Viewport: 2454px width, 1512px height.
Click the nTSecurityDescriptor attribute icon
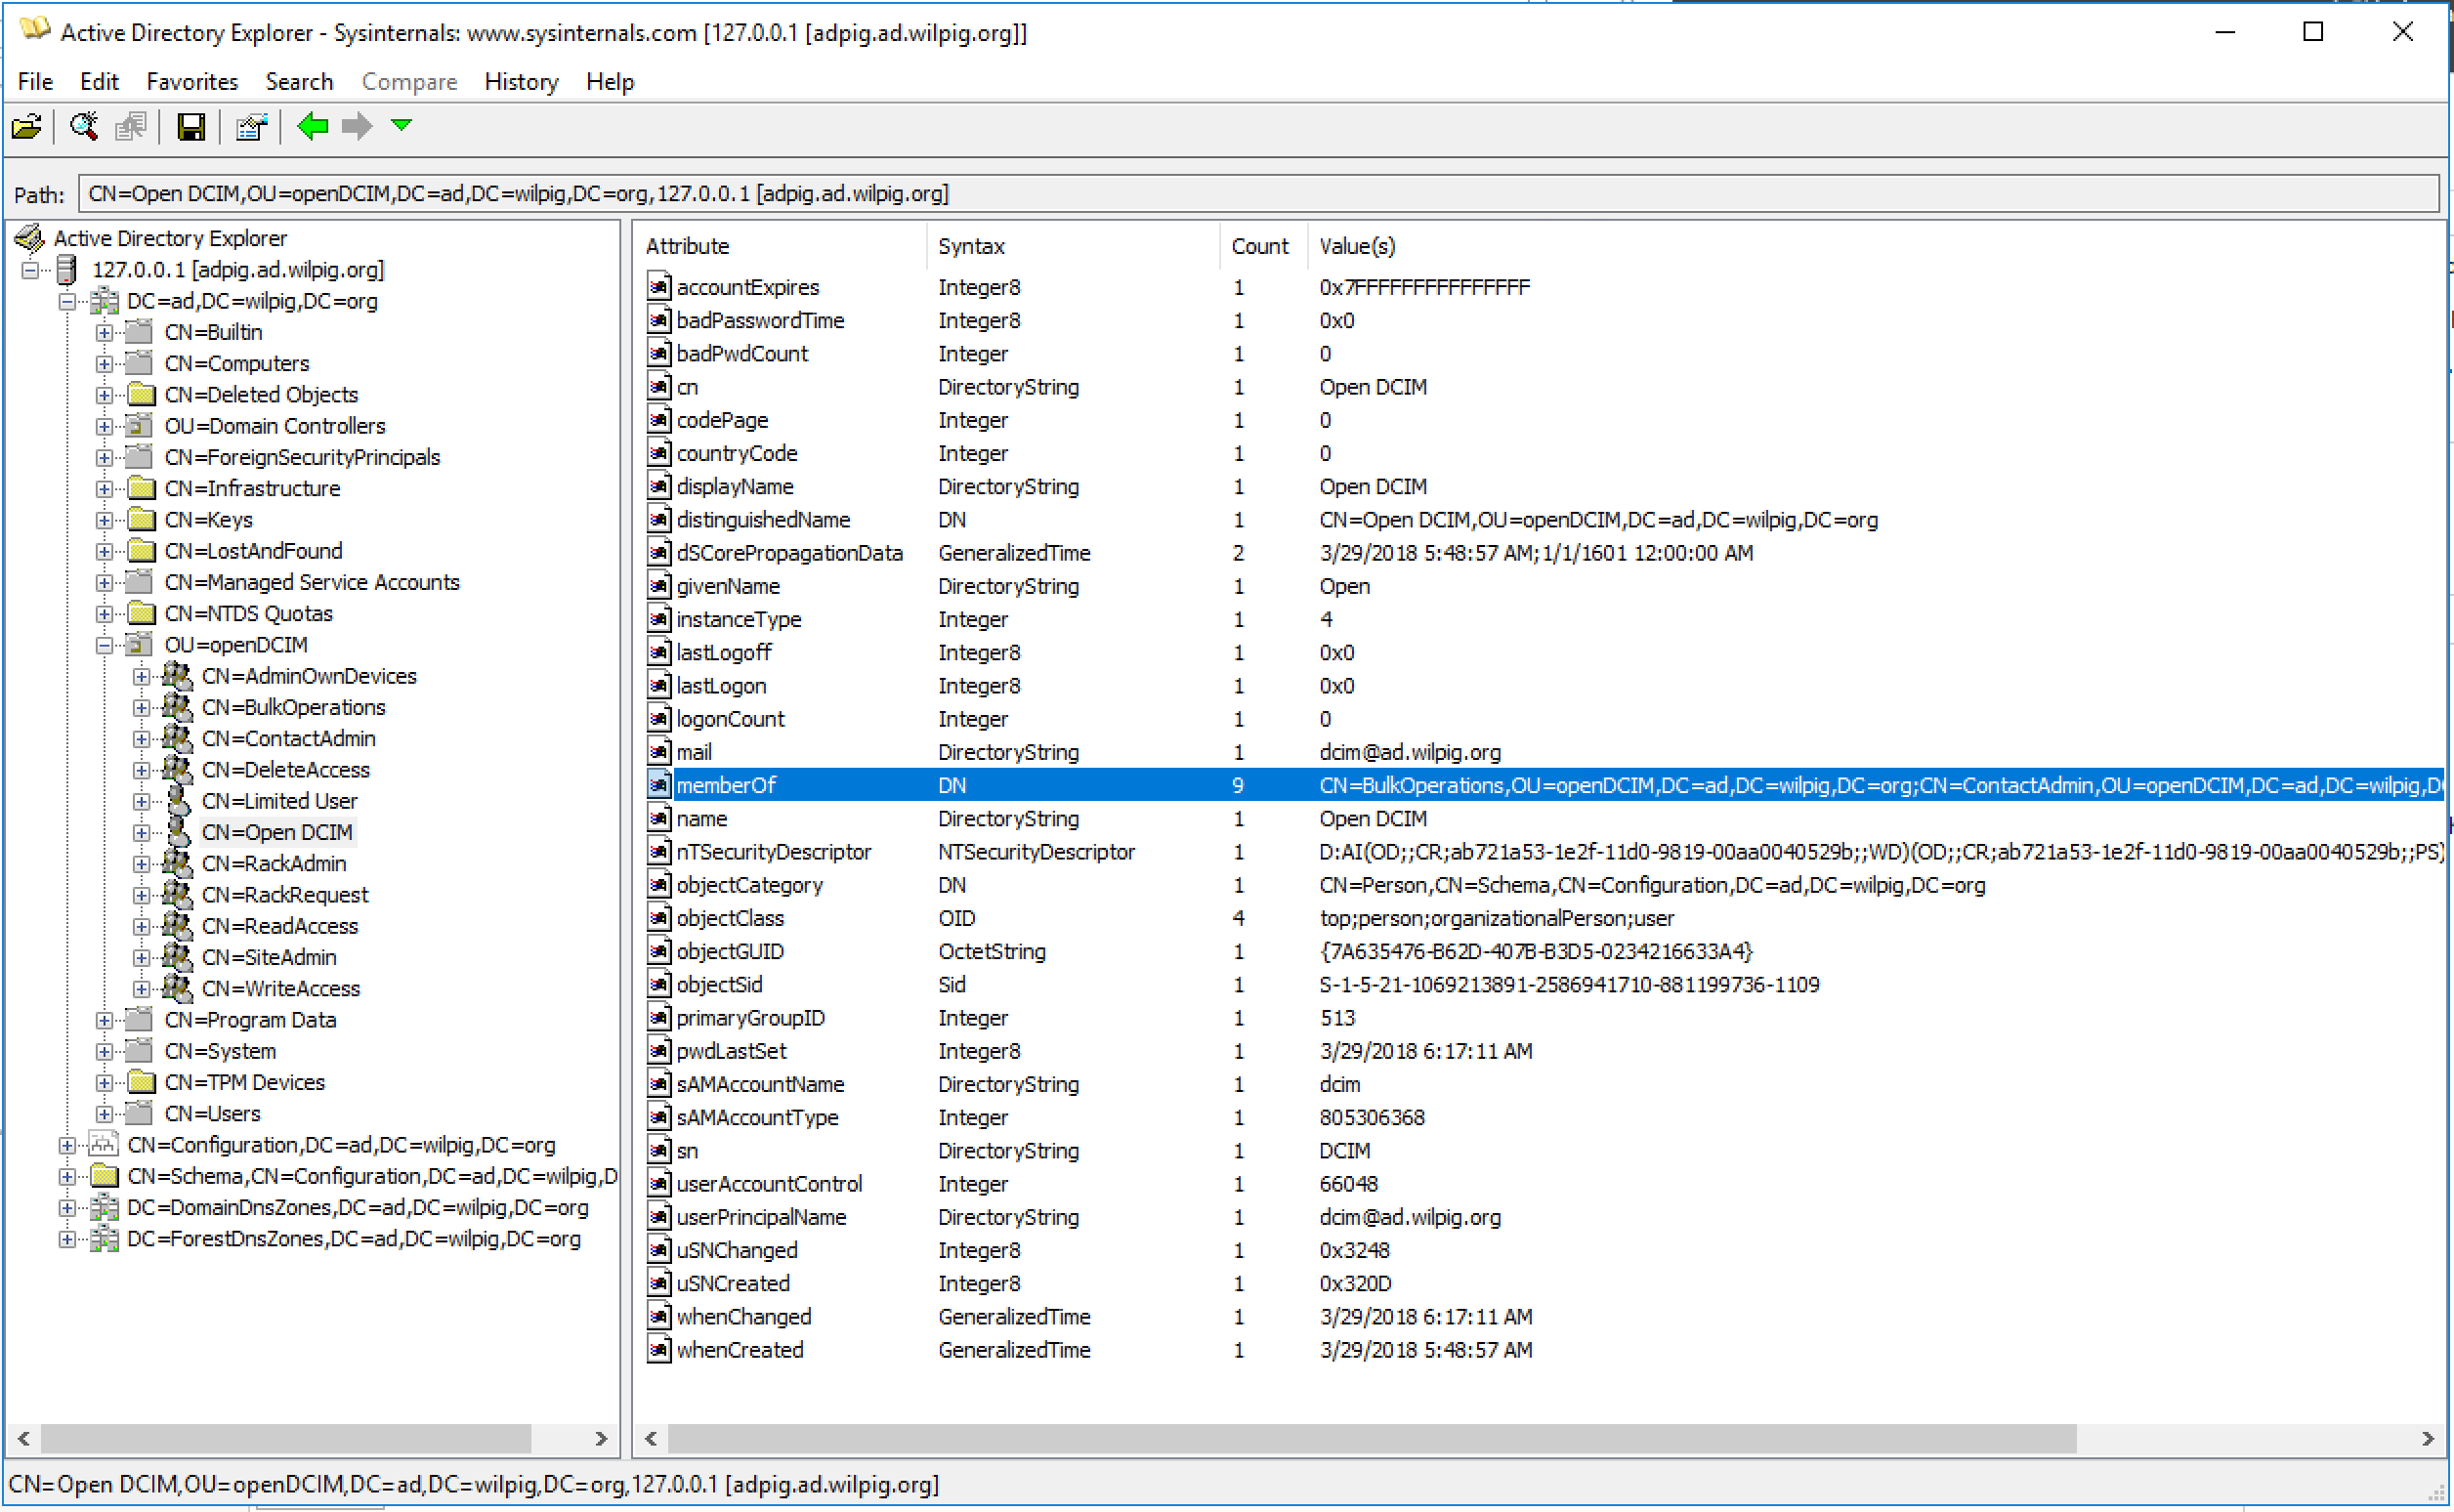pyautogui.click(x=658, y=852)
